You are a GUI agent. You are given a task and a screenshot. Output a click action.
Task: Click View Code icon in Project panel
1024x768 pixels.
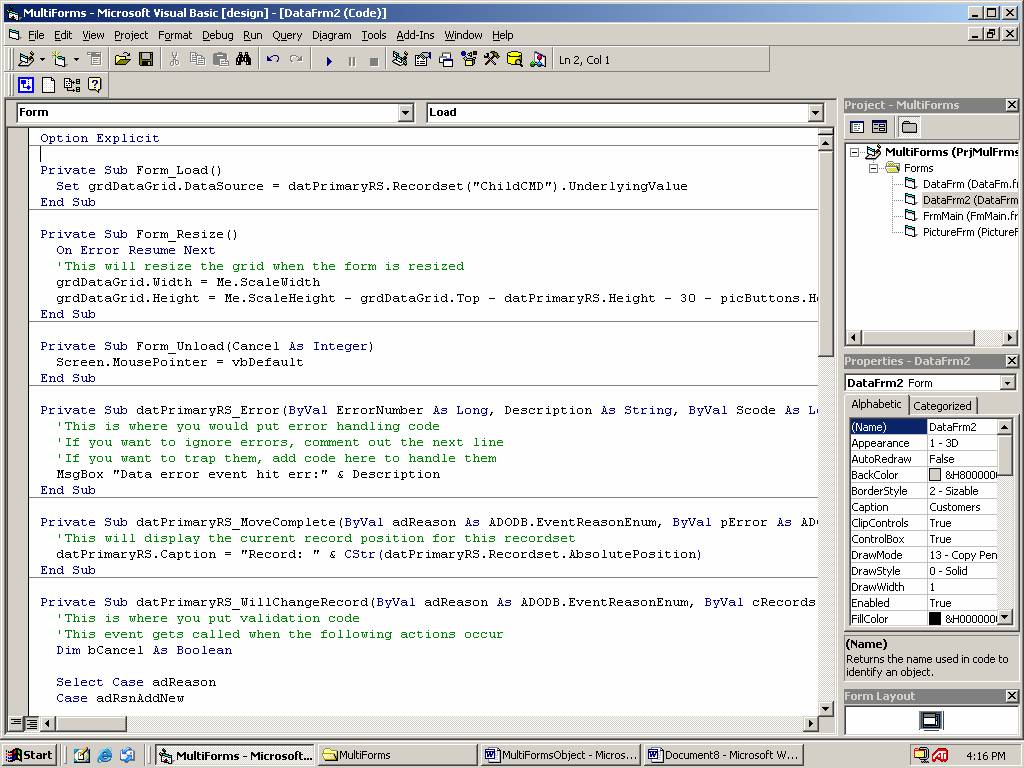[x=857, y=127]
